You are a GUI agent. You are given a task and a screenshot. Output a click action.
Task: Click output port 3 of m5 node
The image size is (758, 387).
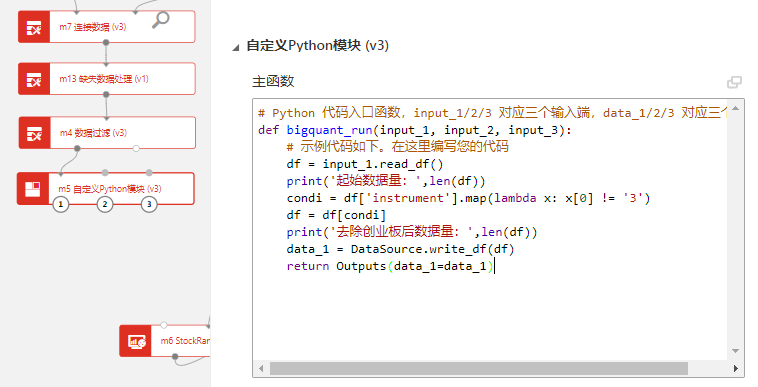pos(149,204)
